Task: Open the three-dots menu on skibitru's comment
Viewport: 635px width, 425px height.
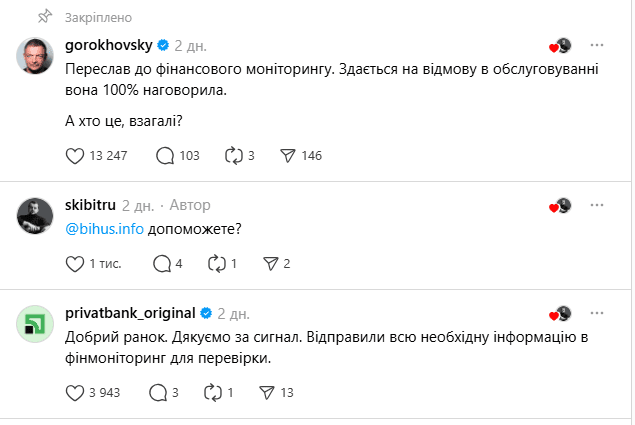Action: [597, 205]
